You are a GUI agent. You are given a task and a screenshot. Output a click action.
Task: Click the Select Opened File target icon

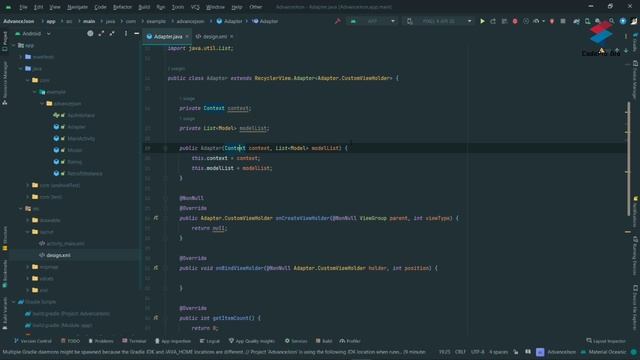click(x=90, y=33)
